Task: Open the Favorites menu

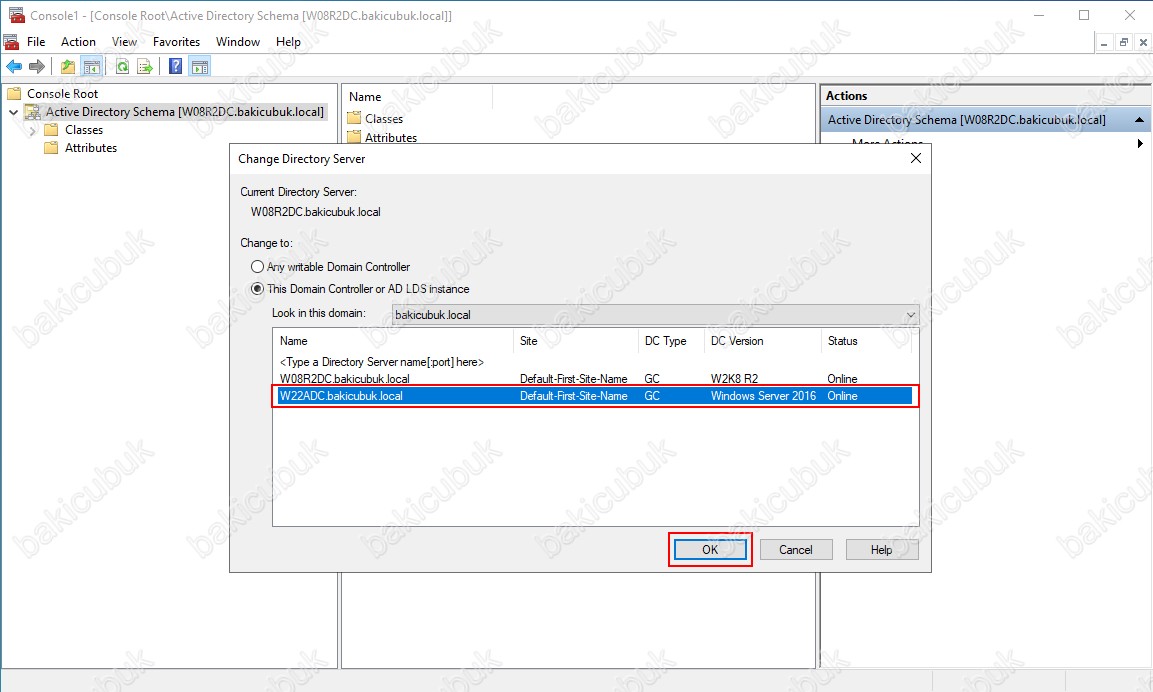Action: coord(176,42)
